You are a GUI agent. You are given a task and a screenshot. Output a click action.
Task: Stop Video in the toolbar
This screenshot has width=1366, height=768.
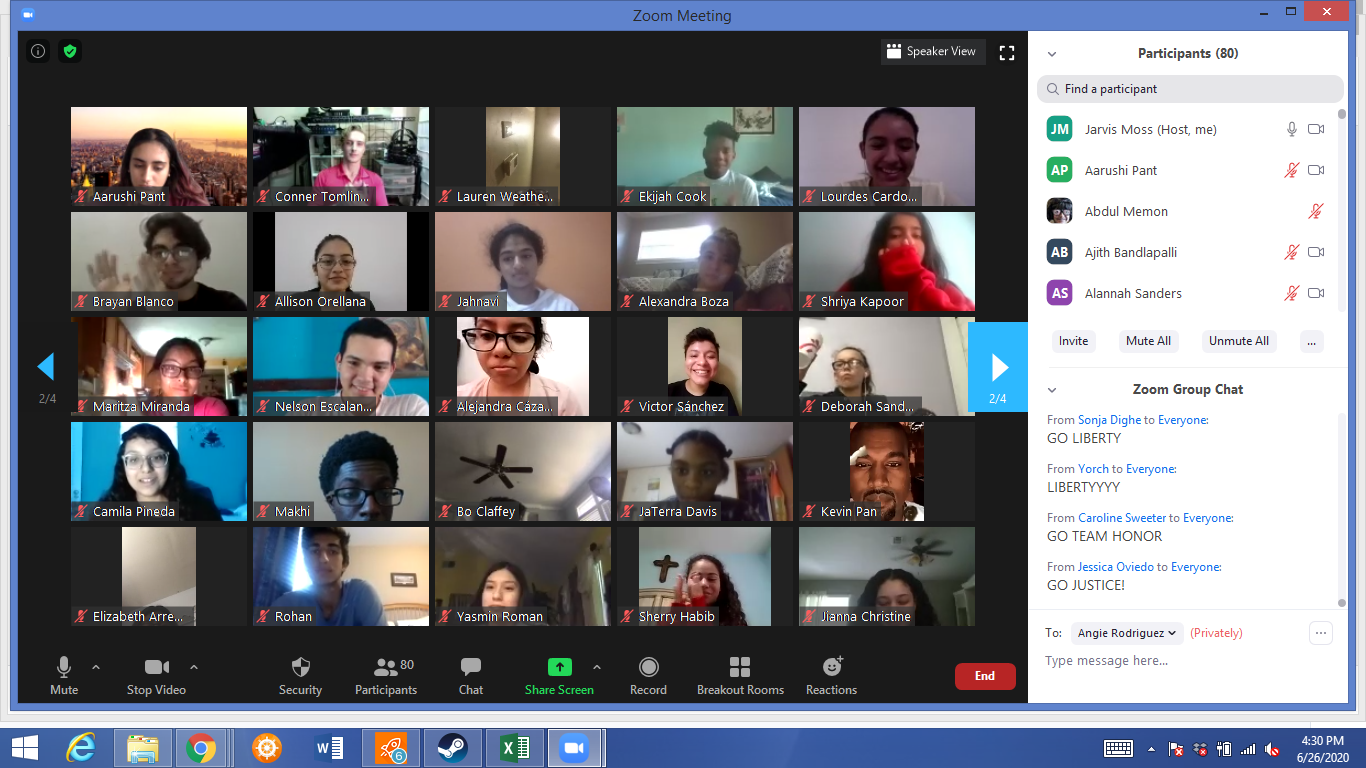pyautogui.click(x=156, y=676)
